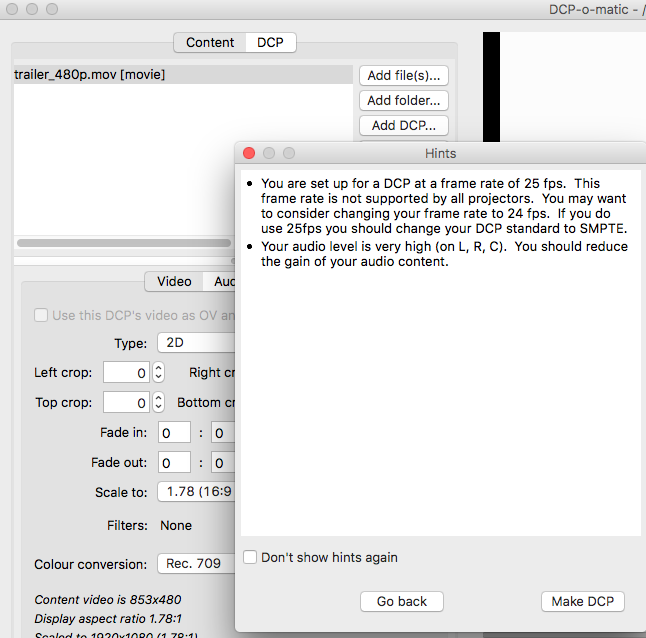Select the Video tab
Image resolution: width=646 pixels, height=638 pixels.
click(x=174, y=282)
